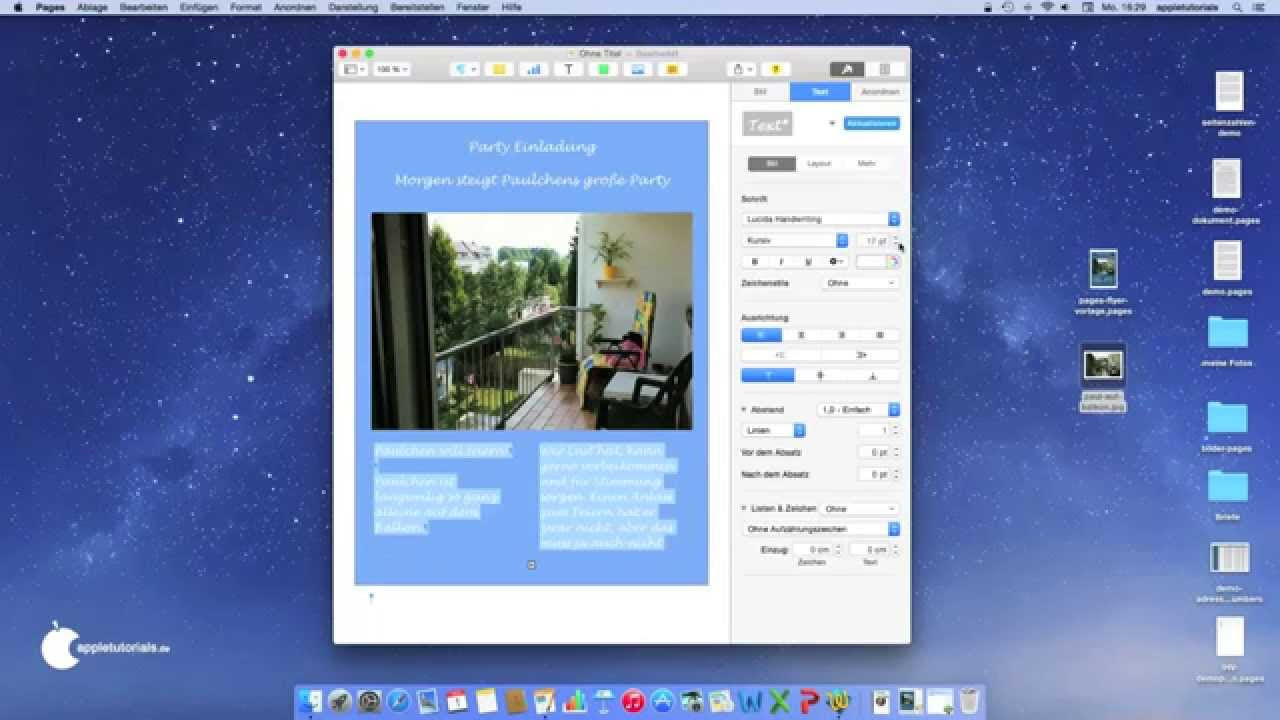Open advanced text options gear menu
Viewport: 1280px width, 720px height.
[836, 262]
